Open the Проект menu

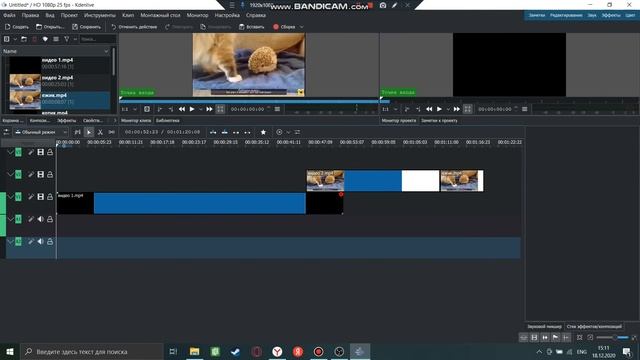point(69,15)
